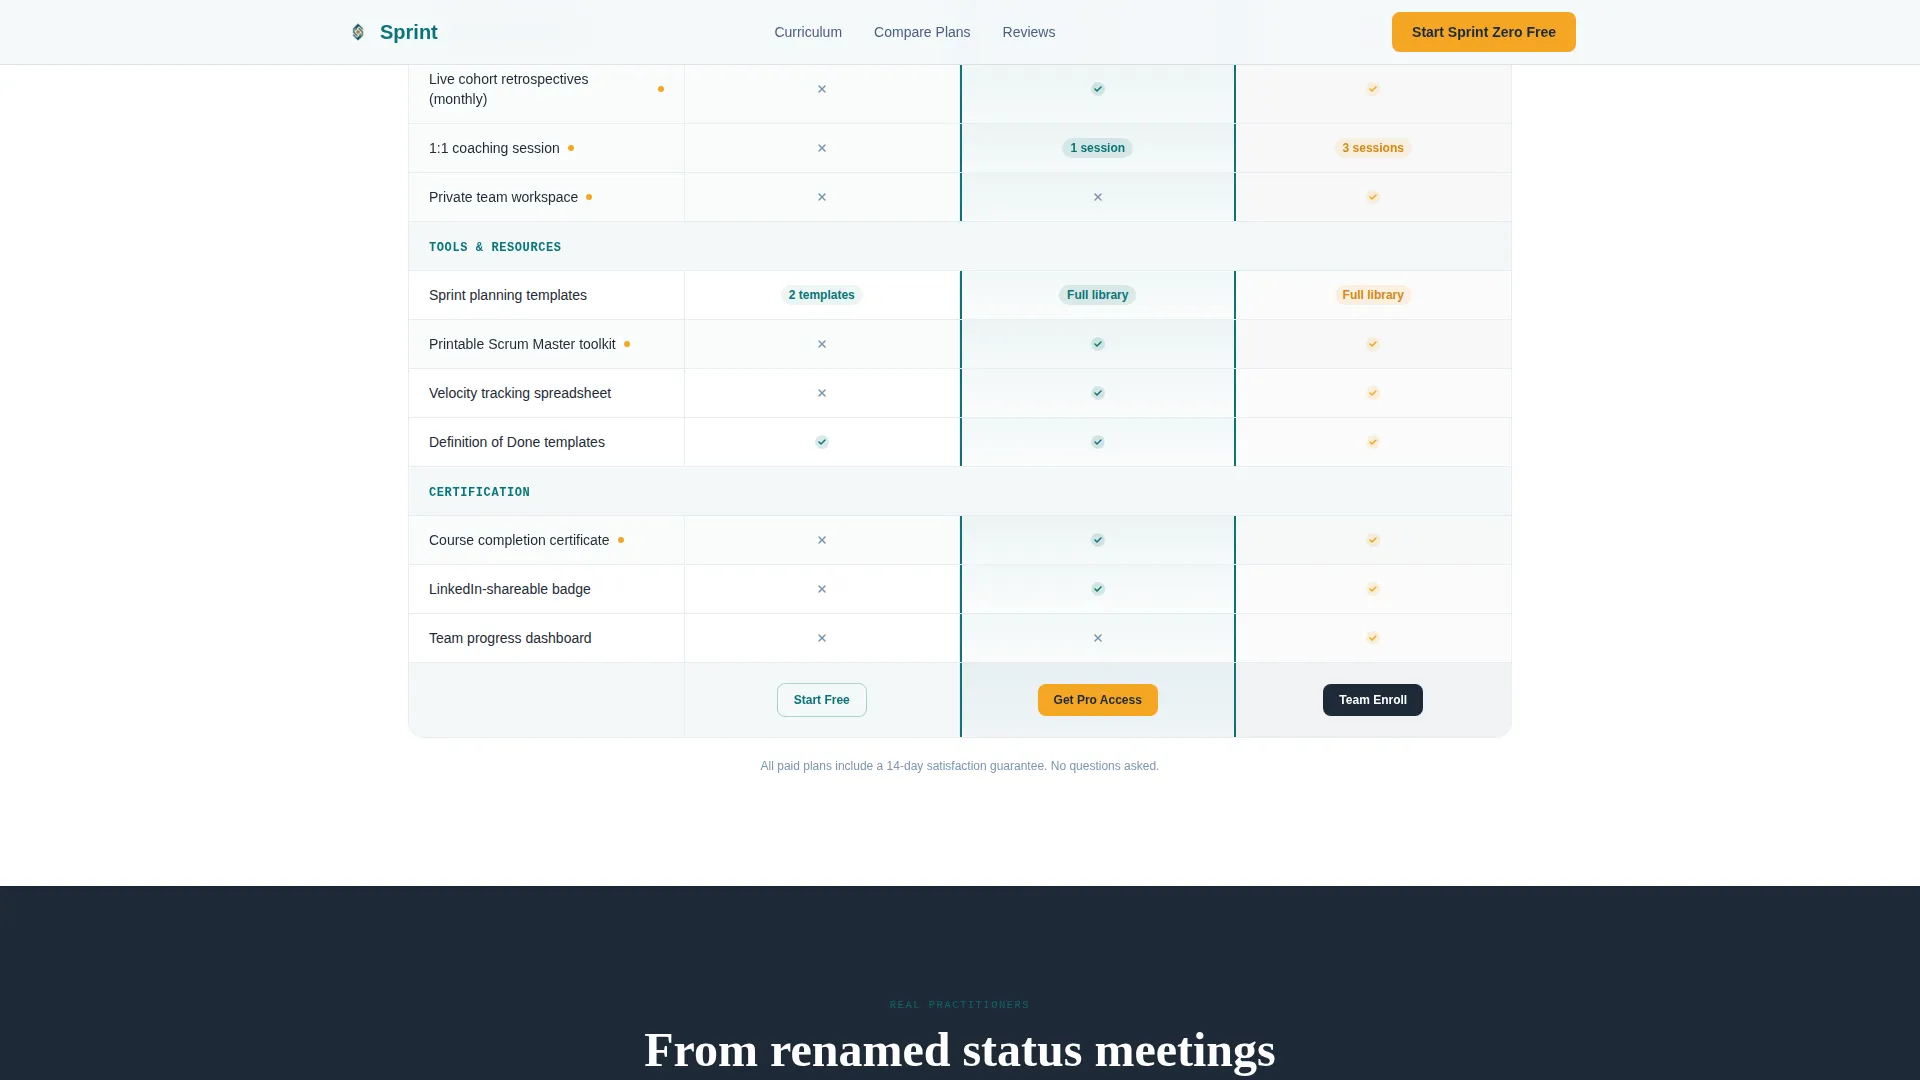Click the '1 session' badge
The width and height of the screenshot is (1920, 1080).
pos(1098,148)
